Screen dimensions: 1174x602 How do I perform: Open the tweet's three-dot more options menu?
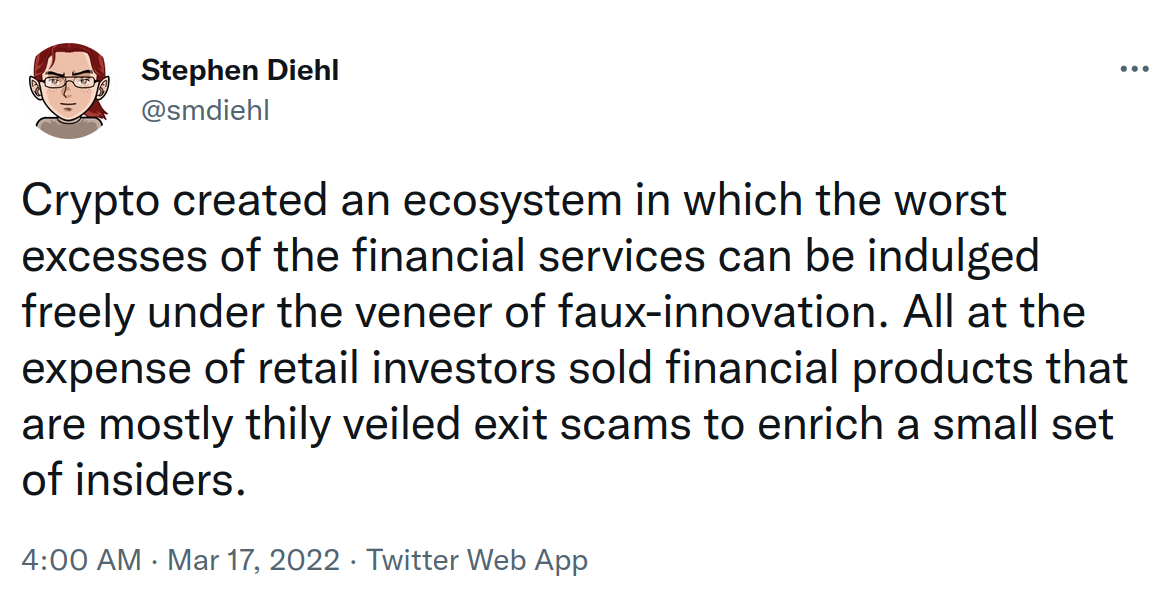tap(1134, 70)
